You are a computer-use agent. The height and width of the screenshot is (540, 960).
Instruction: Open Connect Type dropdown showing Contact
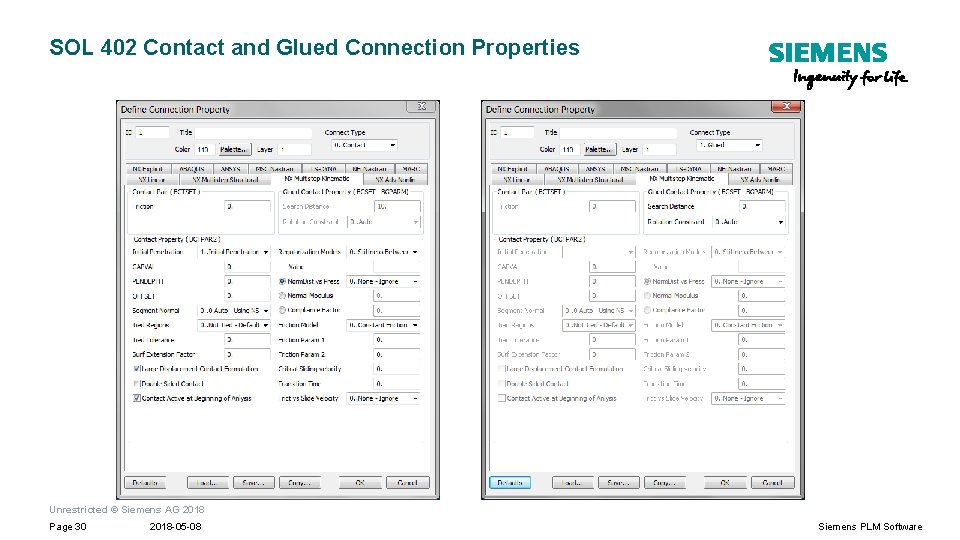(364, 145)
